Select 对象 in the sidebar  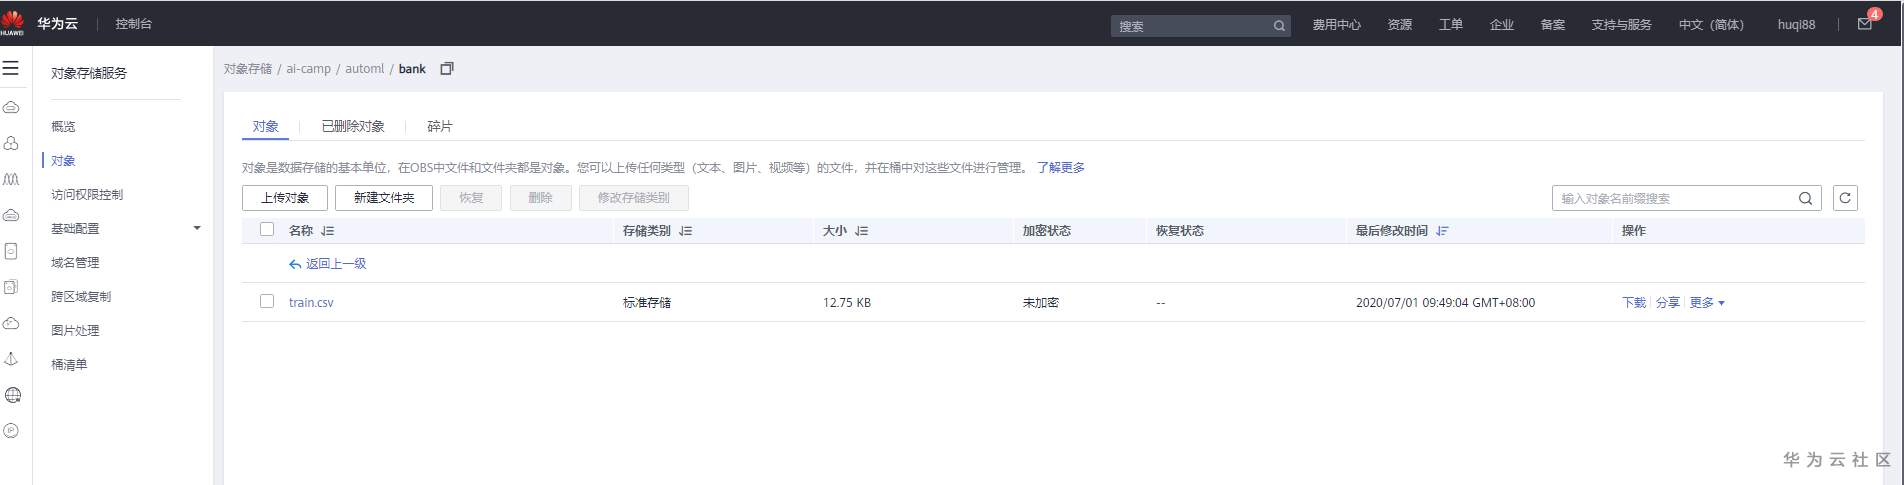[63, 161]
